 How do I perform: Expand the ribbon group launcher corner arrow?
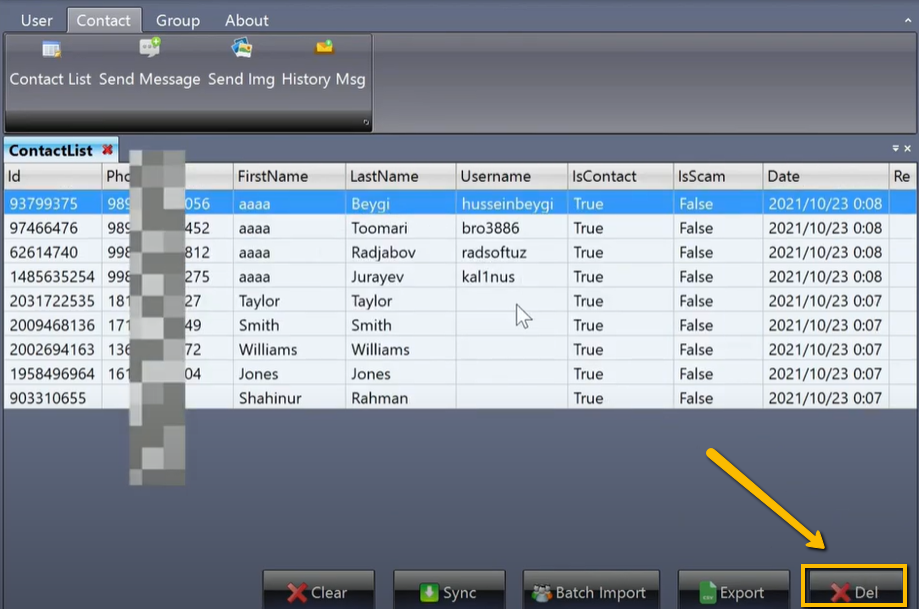point(365,123)
